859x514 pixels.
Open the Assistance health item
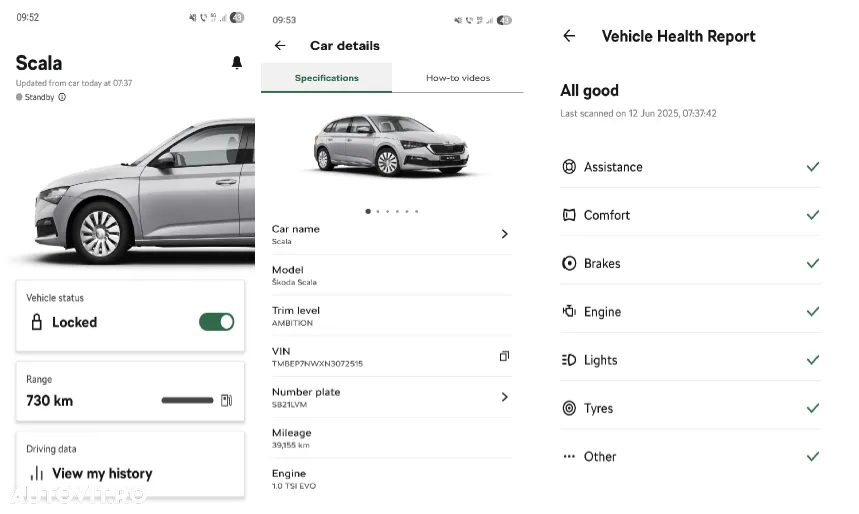point(690,167)
